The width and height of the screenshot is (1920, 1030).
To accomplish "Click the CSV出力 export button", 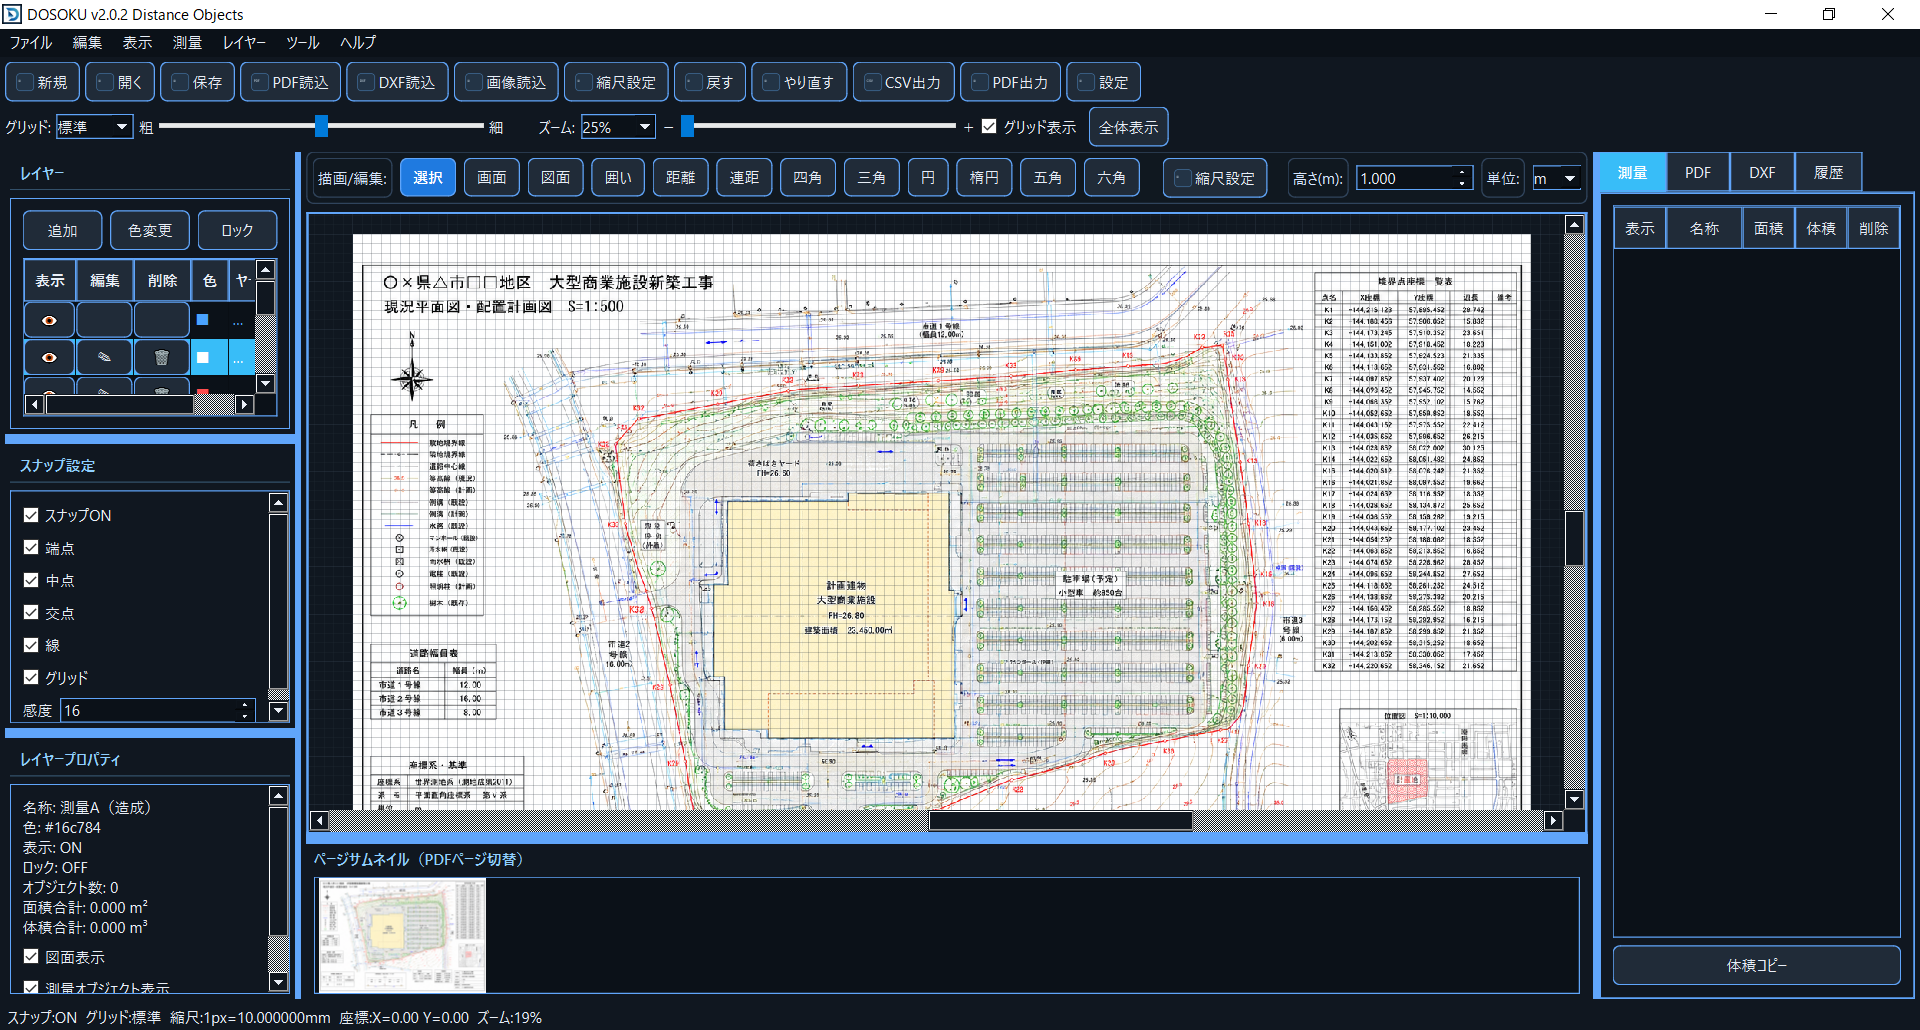I will click(x=903, y=82).
